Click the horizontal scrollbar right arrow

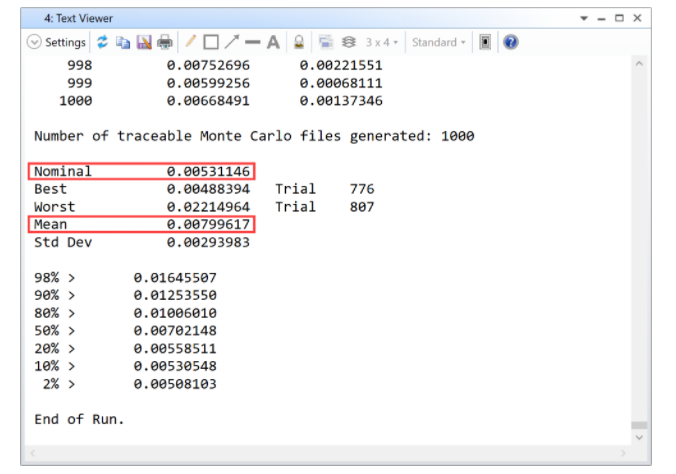[623, 453]
